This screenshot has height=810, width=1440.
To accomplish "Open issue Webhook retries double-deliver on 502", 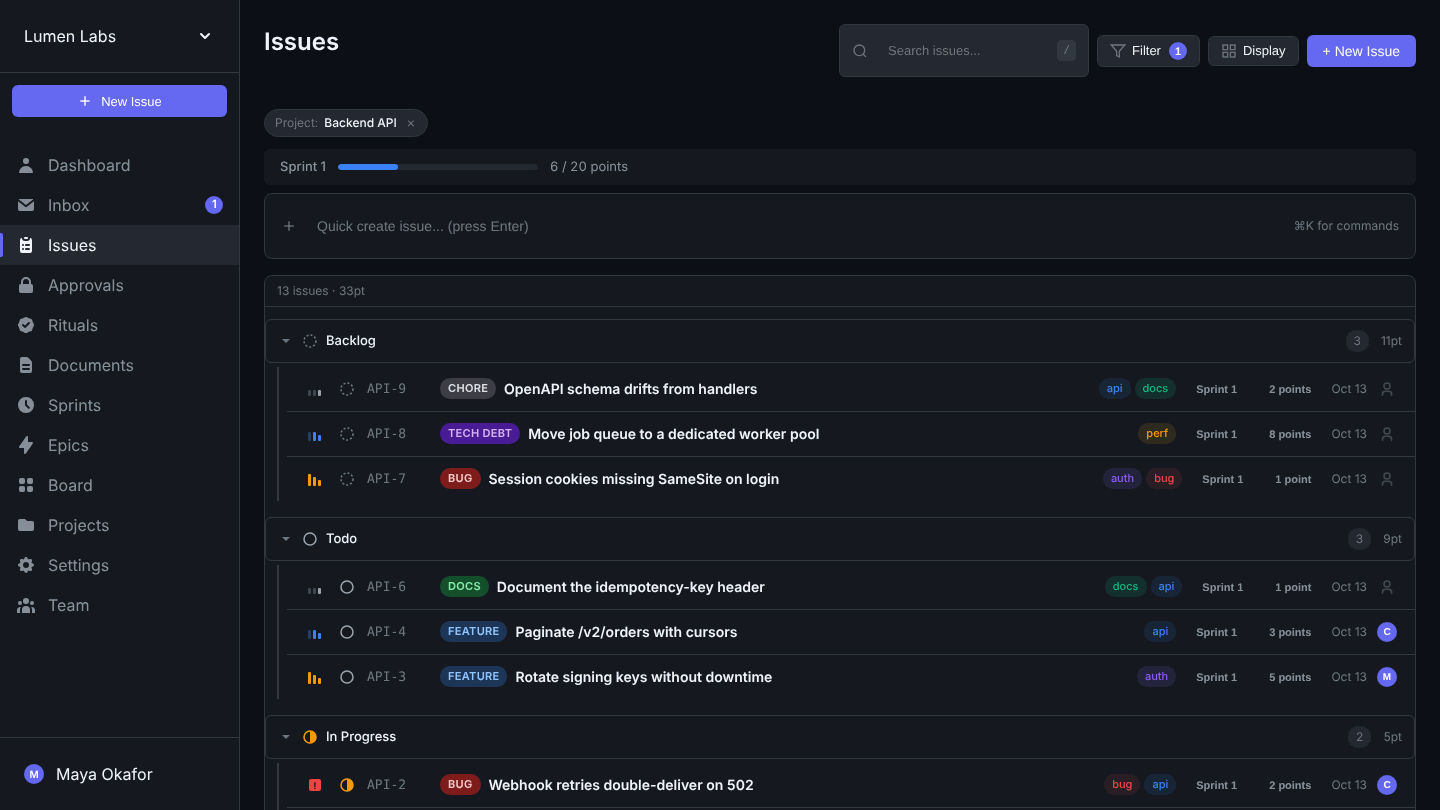I will point(621,785).
